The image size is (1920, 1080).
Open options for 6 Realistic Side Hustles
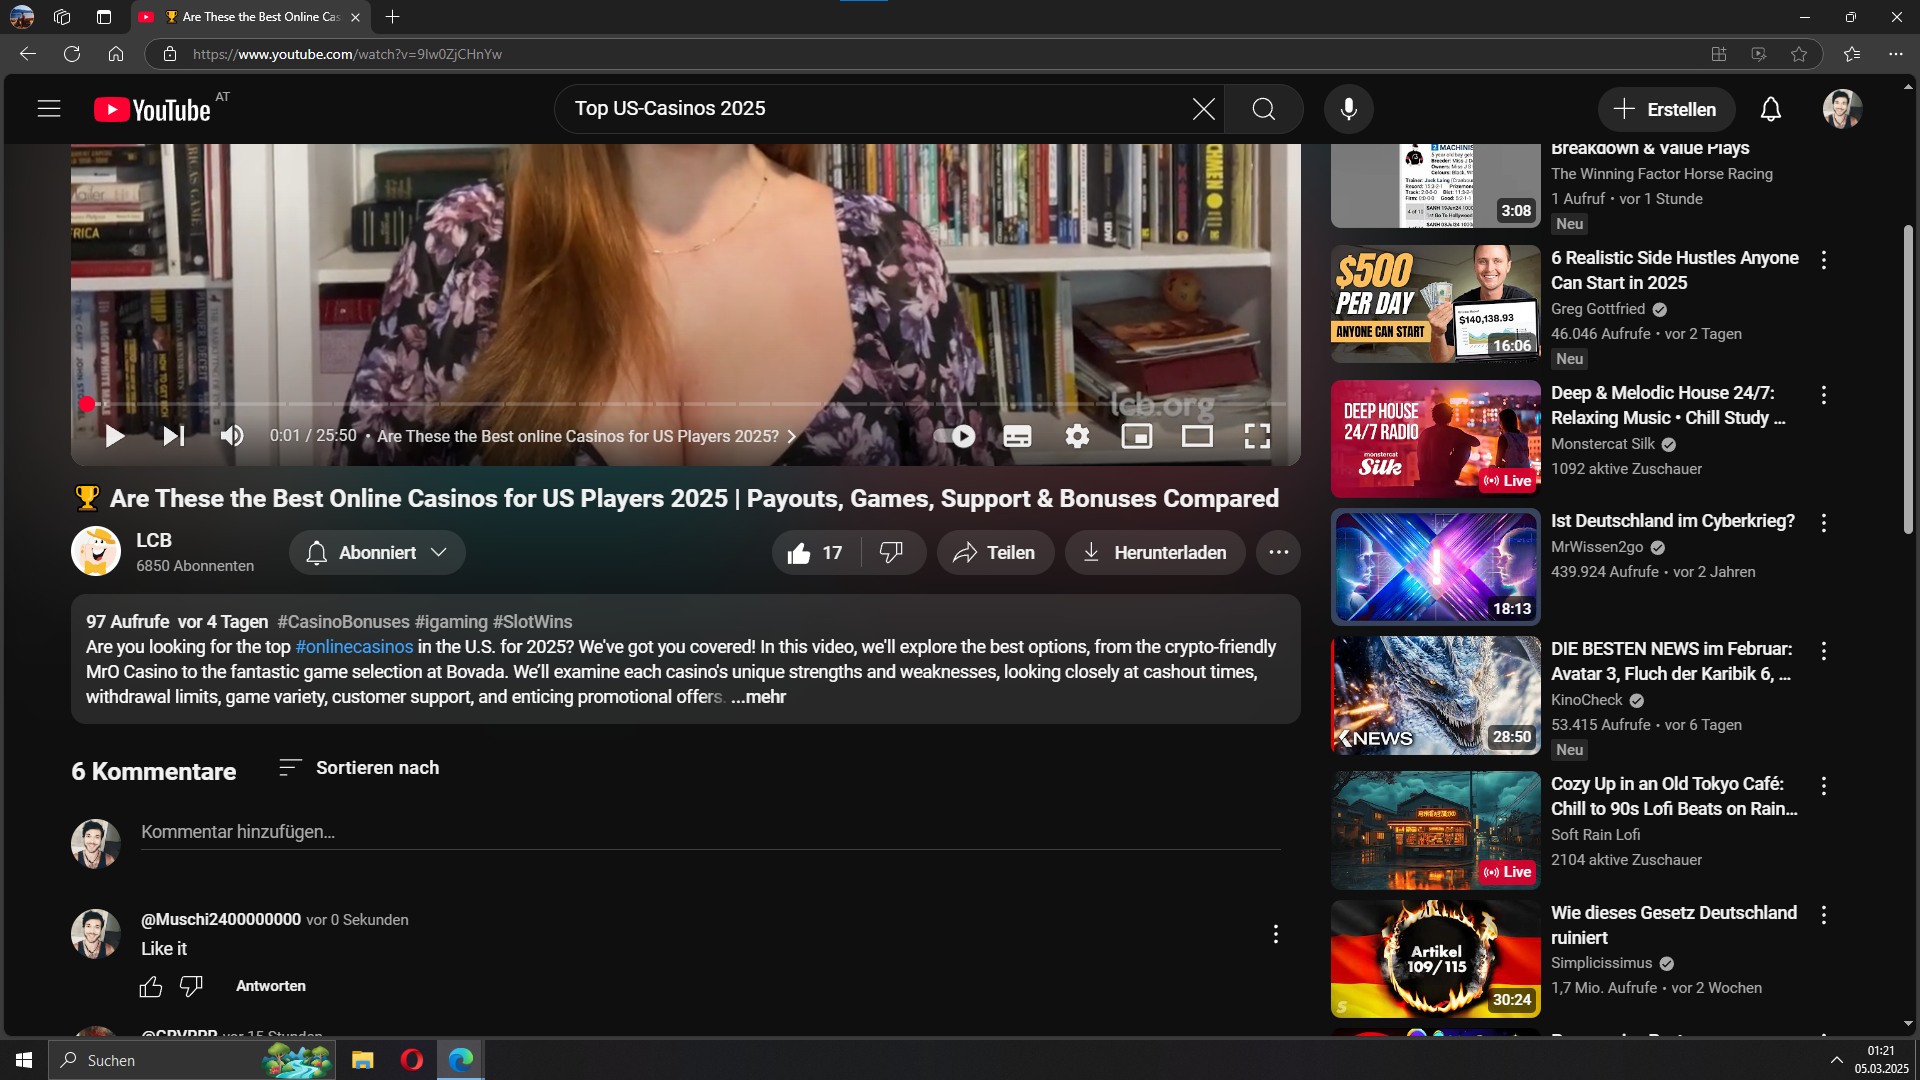coord(1824,260)
